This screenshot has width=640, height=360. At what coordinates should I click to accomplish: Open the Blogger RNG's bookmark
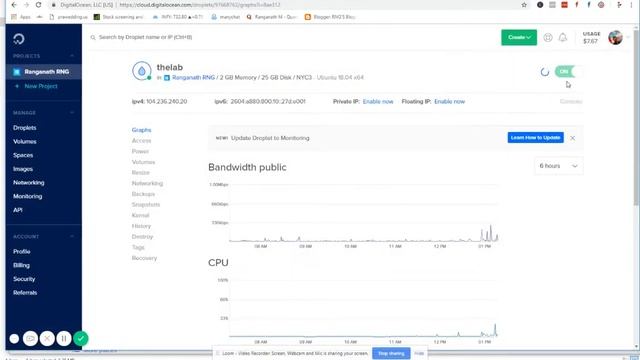click(x=330, y=17)
